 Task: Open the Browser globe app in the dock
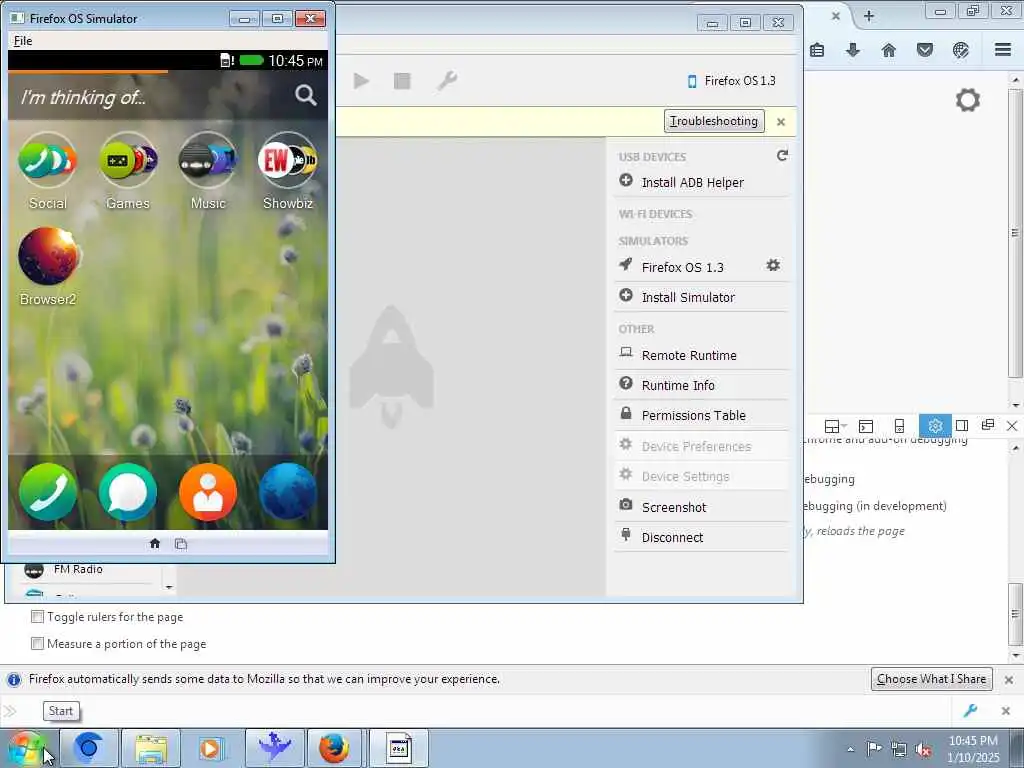point(288,492)
